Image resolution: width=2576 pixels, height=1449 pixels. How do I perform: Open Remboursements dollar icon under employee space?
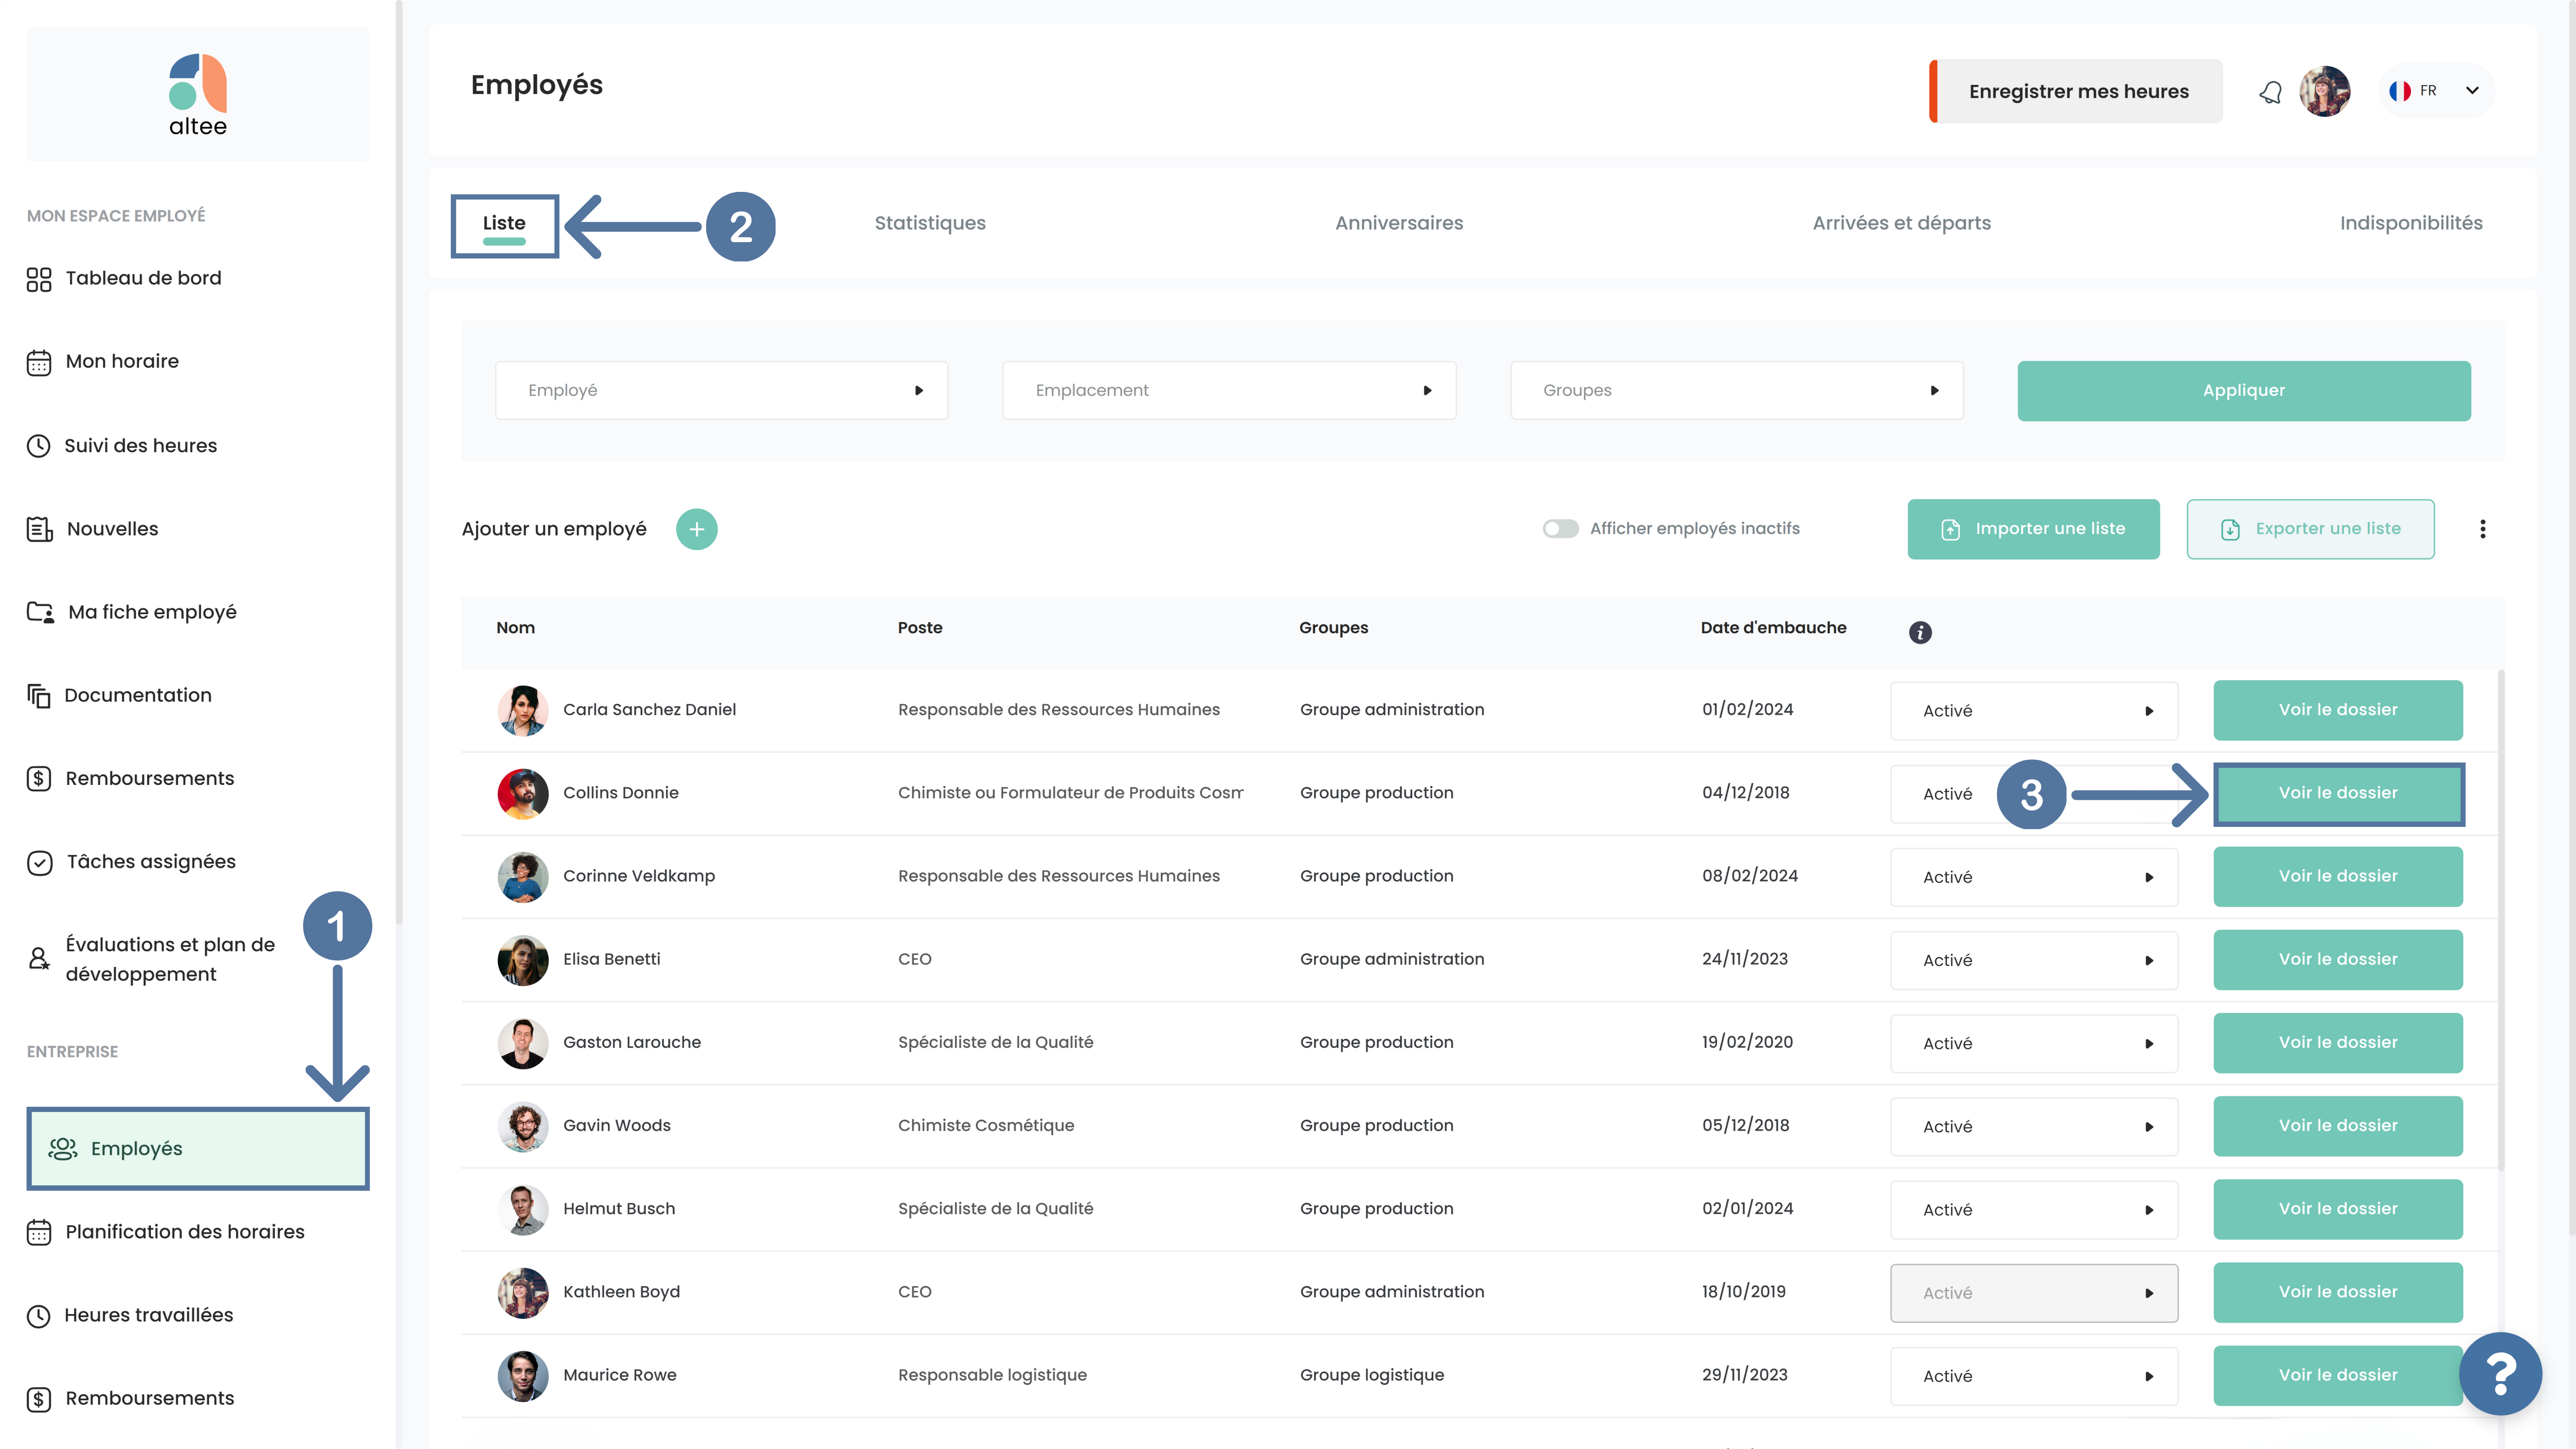(39, 779)
